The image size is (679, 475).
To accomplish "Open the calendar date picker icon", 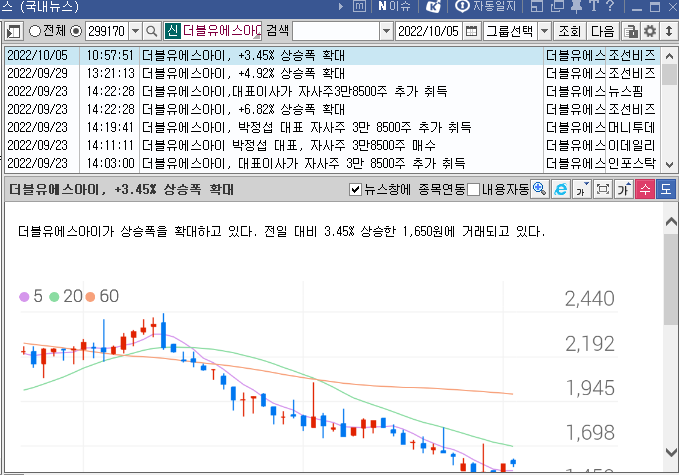I will click(x=471, y=31).
